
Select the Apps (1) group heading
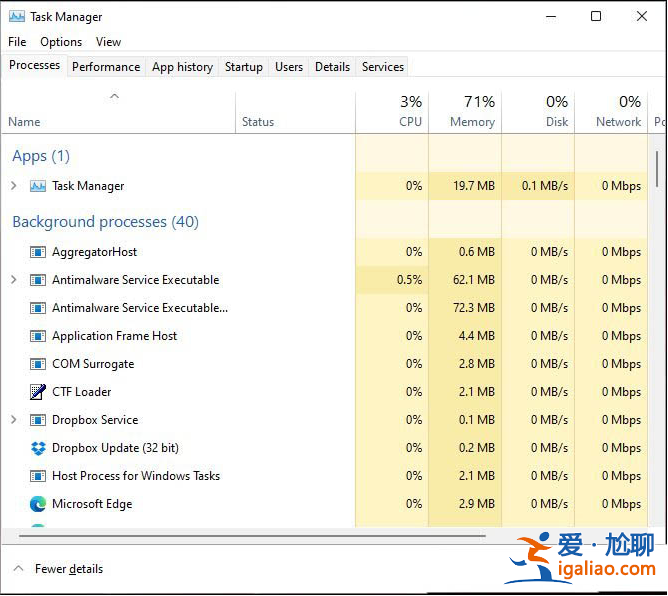[41, 156]
